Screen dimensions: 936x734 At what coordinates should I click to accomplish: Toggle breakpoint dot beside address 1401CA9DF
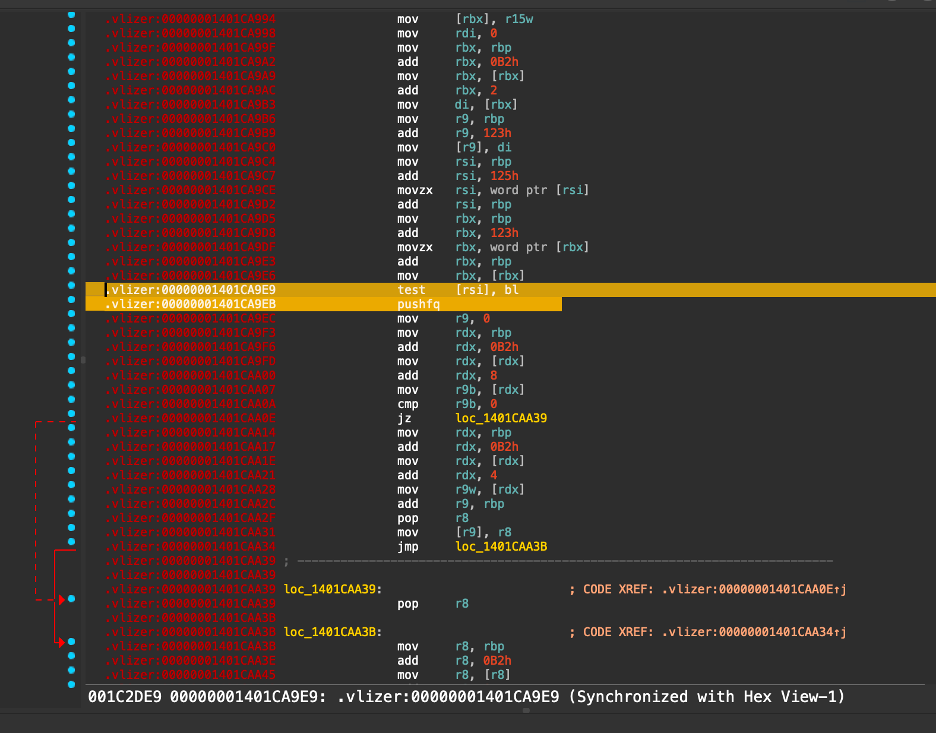[x=72, y=242]
